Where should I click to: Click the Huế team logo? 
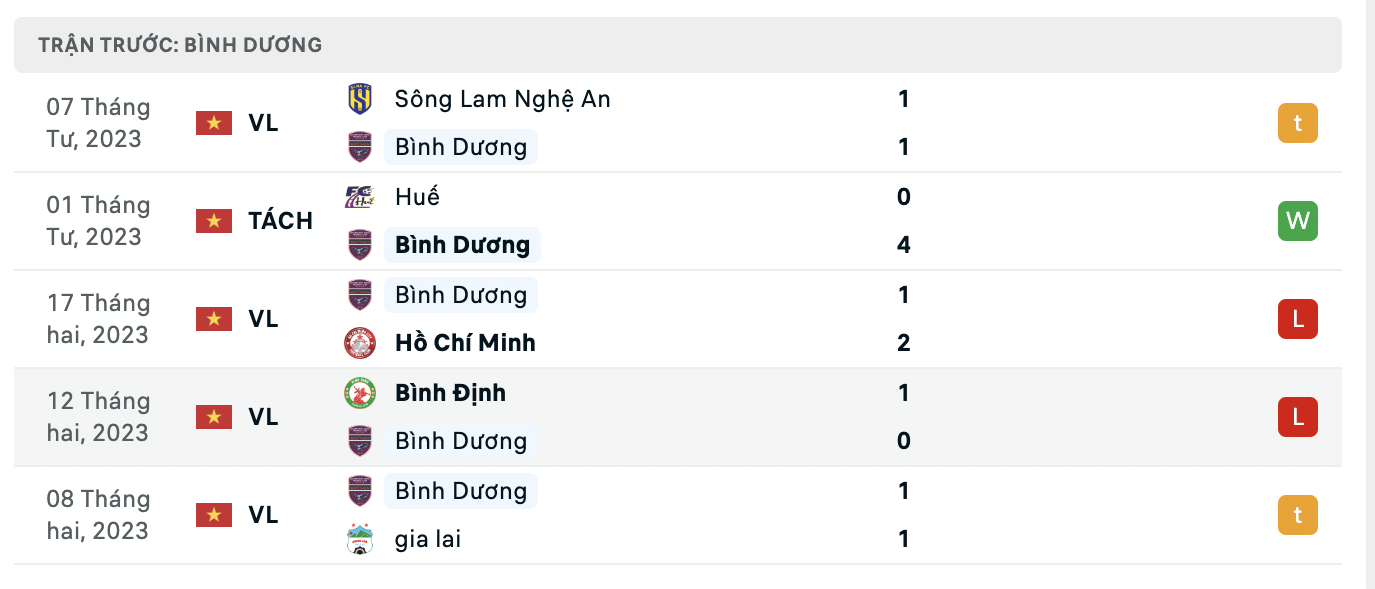[359, 196]
